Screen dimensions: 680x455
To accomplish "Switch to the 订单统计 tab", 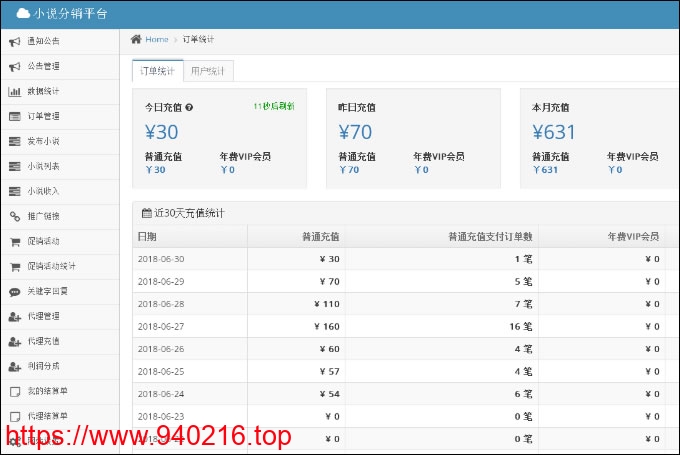I will [157, 71].
